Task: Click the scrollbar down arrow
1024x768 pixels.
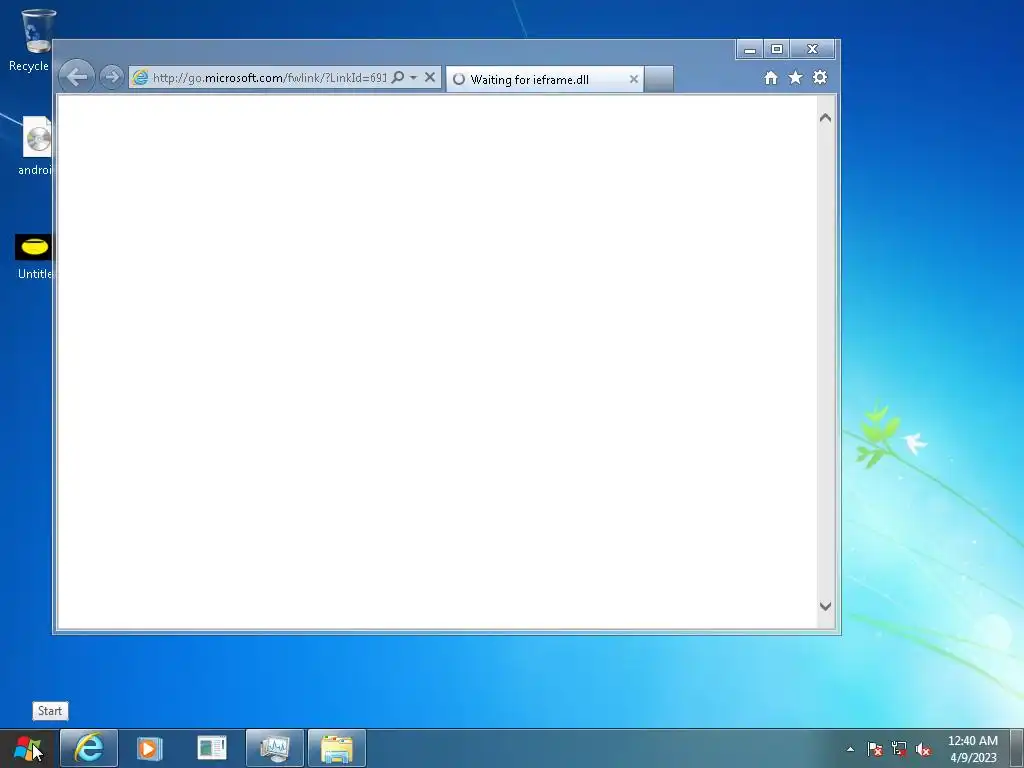Action: pos(825,606)
